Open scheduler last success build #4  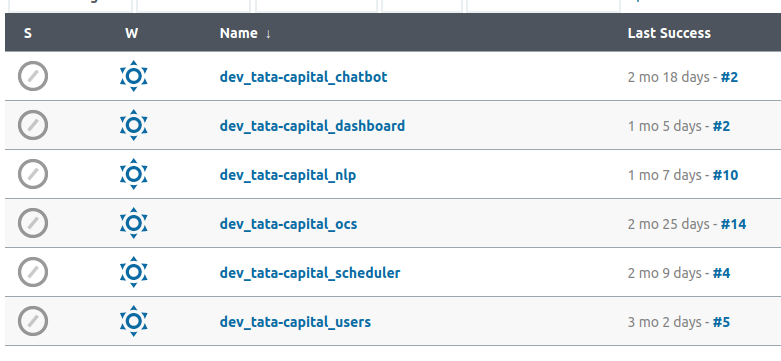[721, 273]
